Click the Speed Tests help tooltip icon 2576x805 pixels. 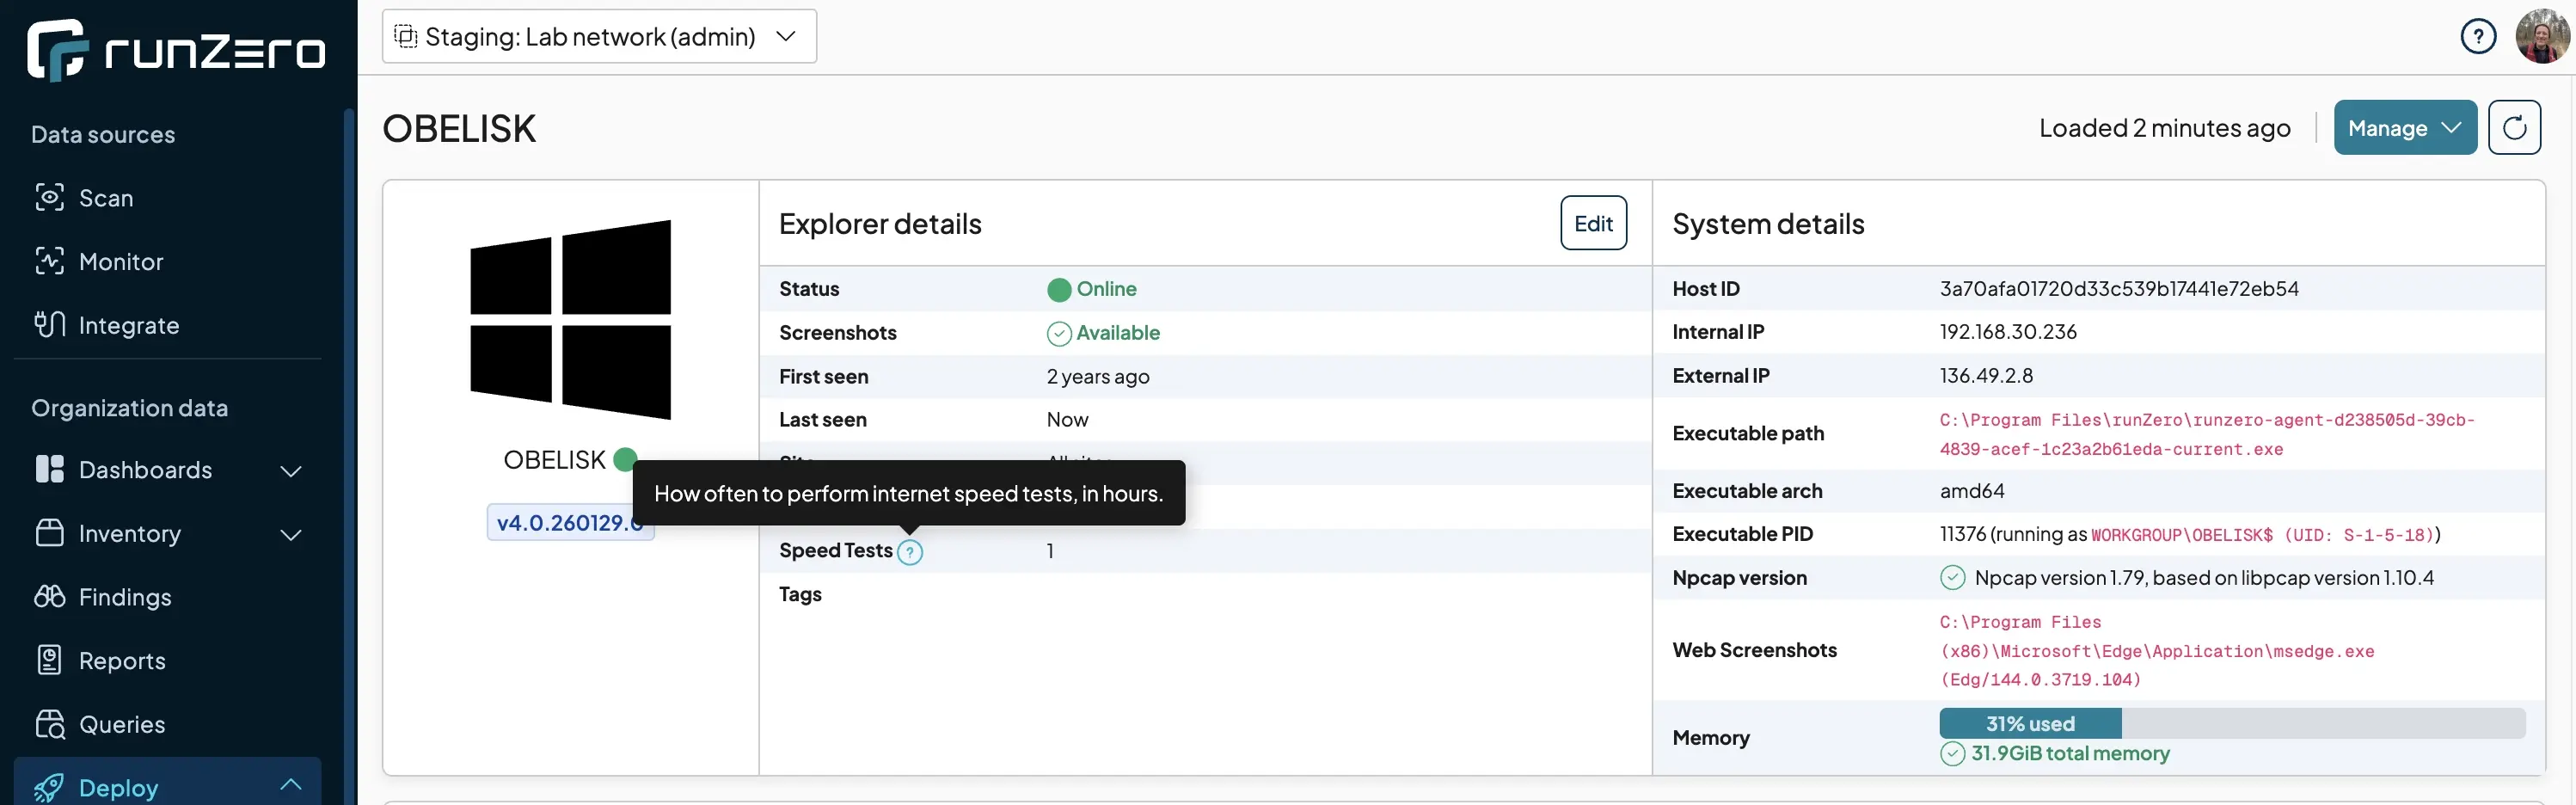pos(910,551)
